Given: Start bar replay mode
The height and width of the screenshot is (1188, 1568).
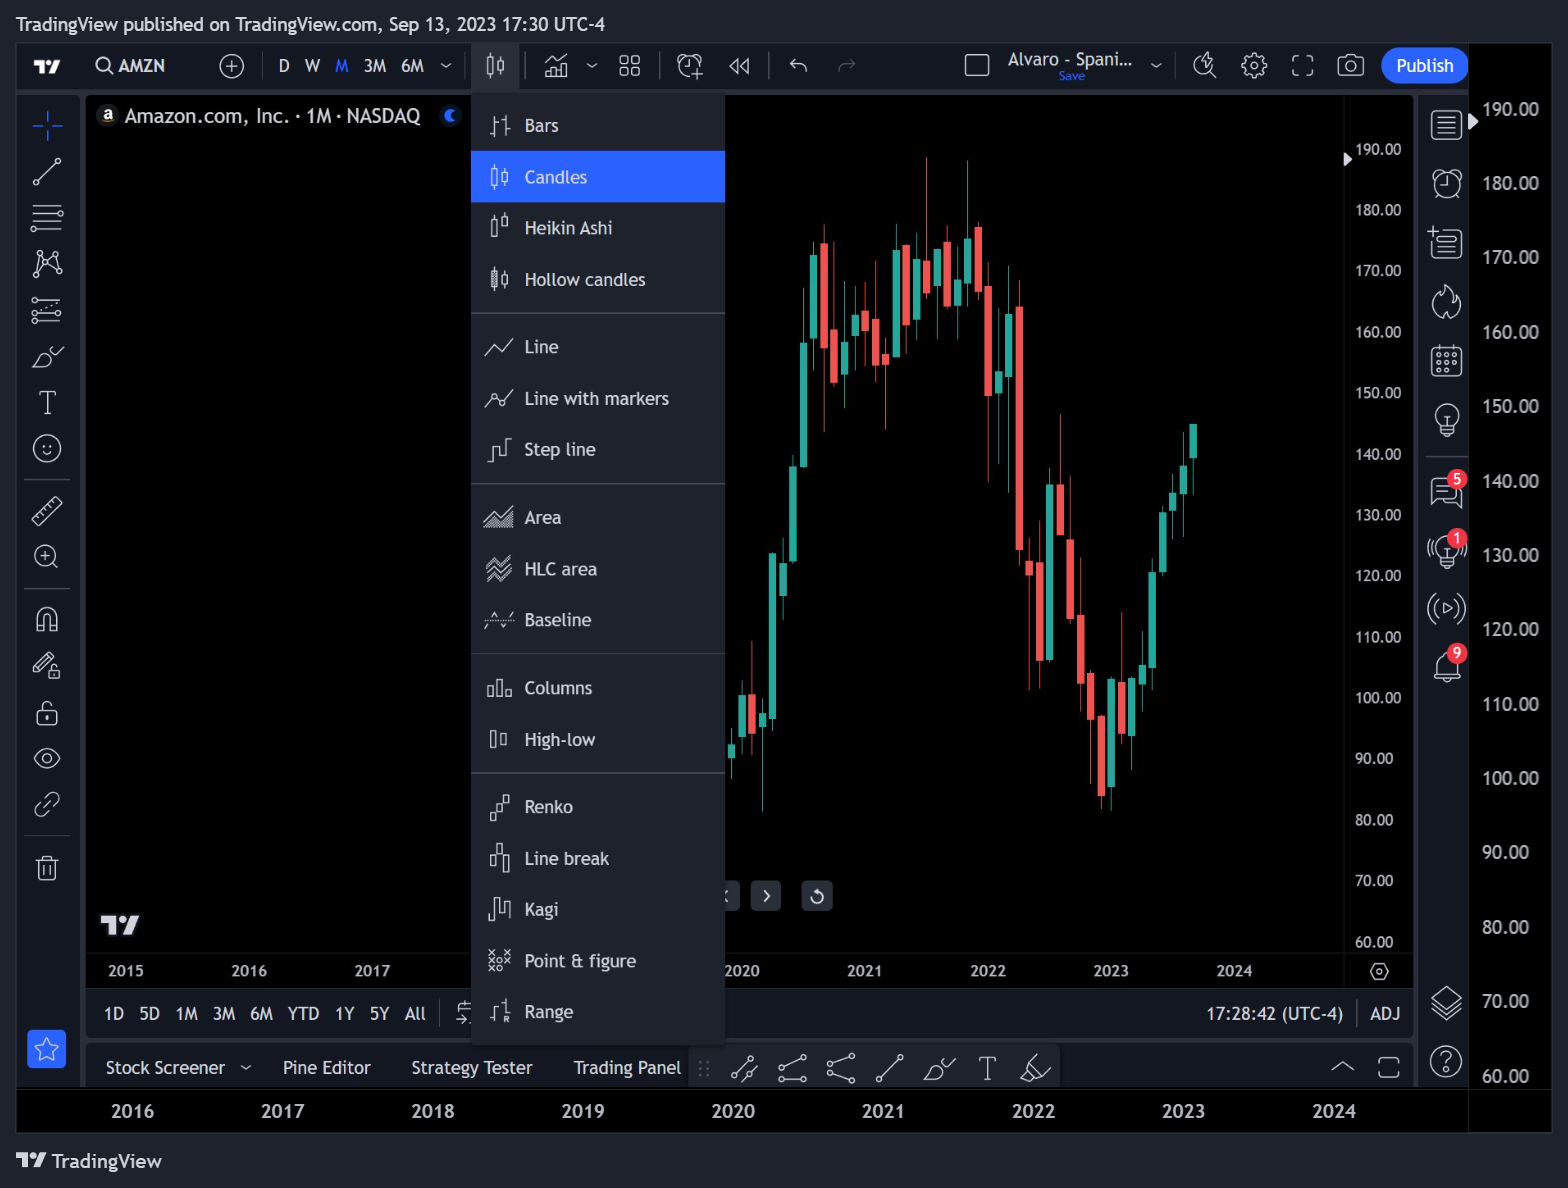Looking at the screenshot, I should tap(739, 66).
